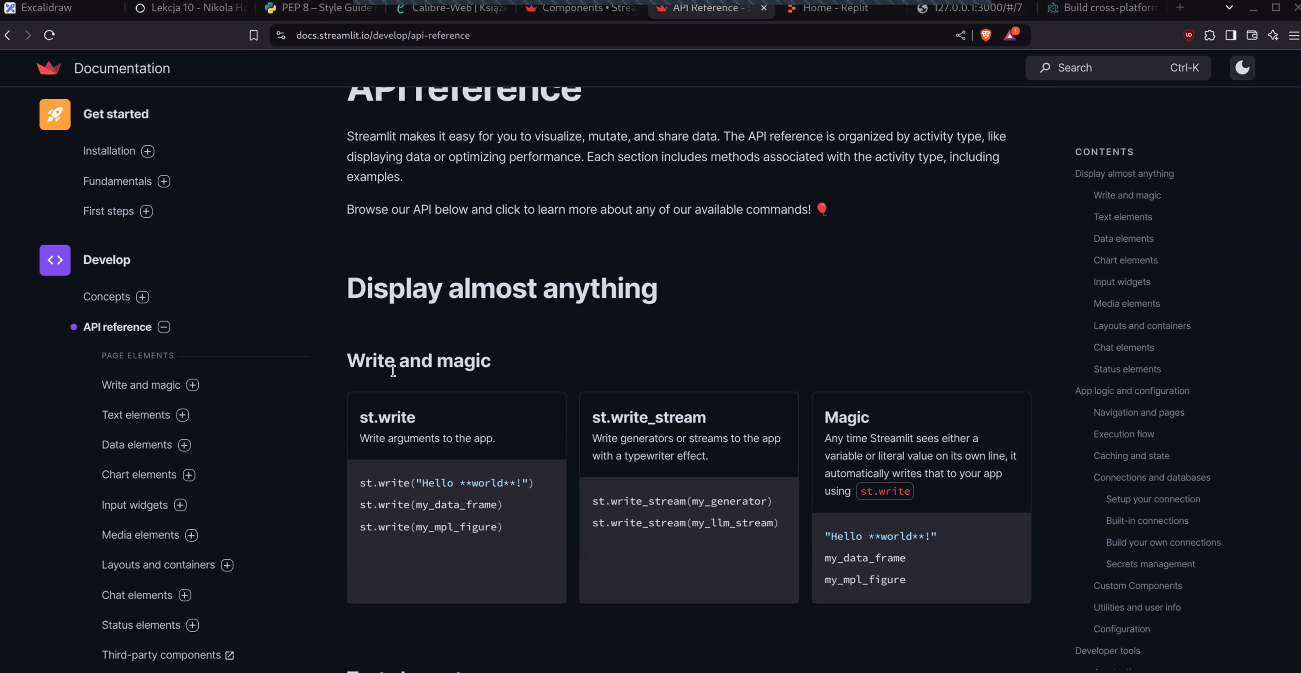Jump to Caching and state in Contents
The height and width of the screenshot is (673, 1301).
(x=1131, y=456)
